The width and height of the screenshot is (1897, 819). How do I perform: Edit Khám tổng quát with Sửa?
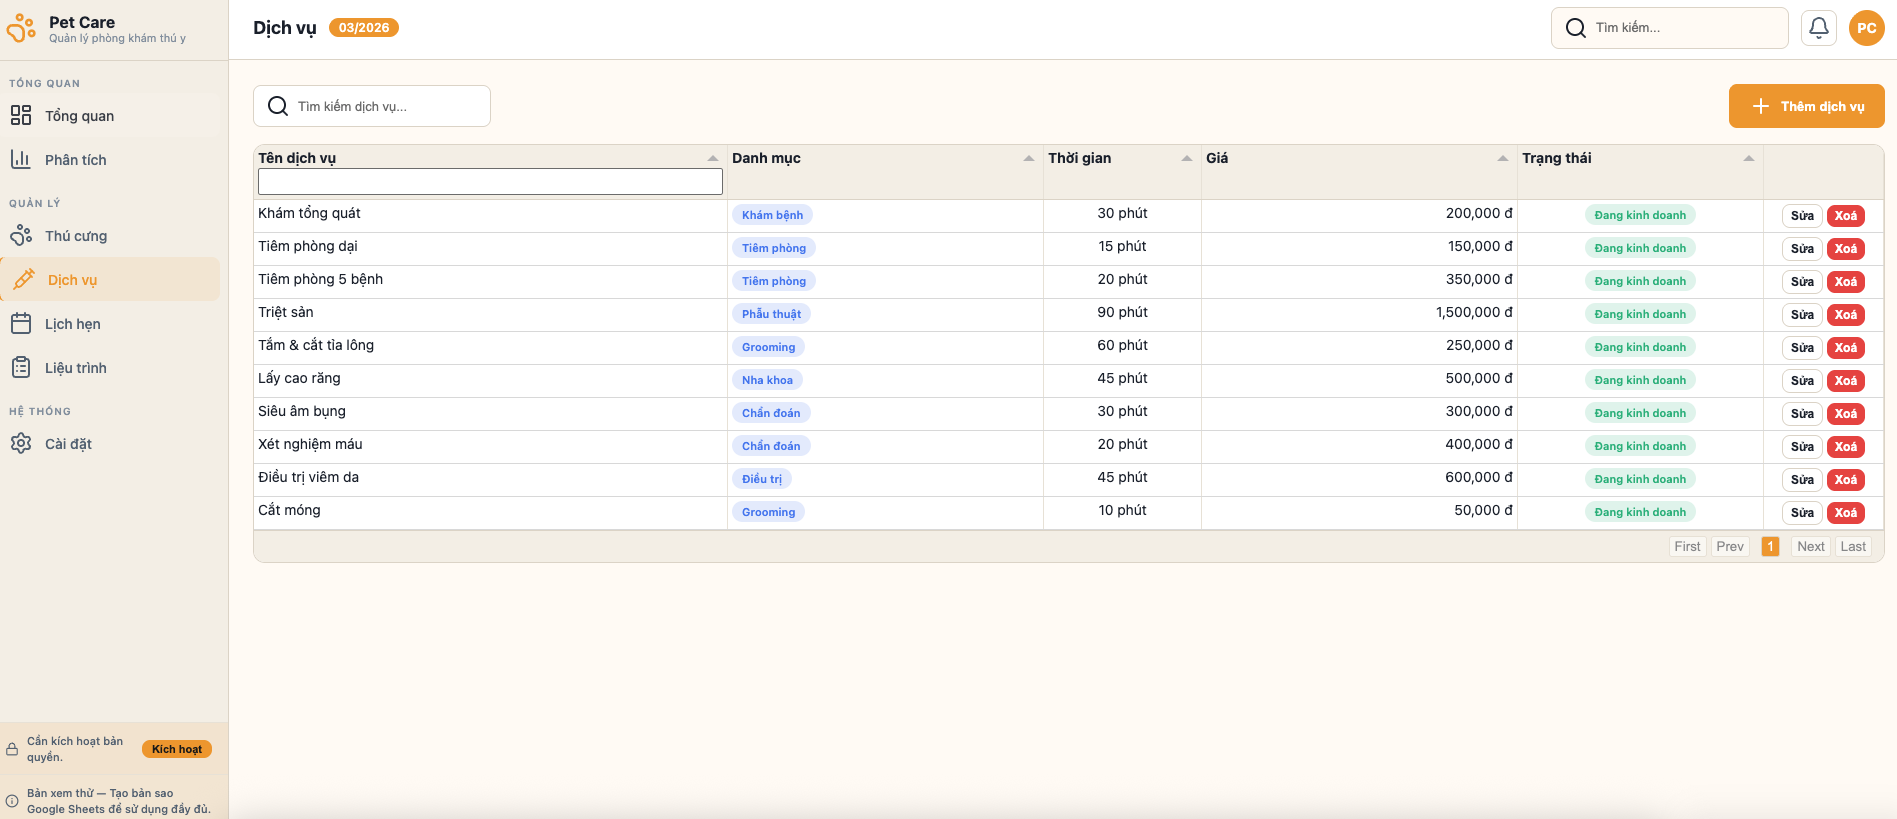[x=1802, y=216]
